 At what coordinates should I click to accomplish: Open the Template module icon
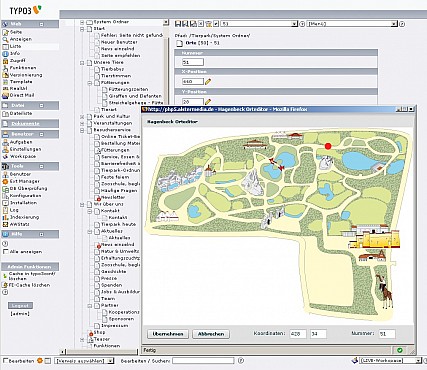[x=5, y=82]
